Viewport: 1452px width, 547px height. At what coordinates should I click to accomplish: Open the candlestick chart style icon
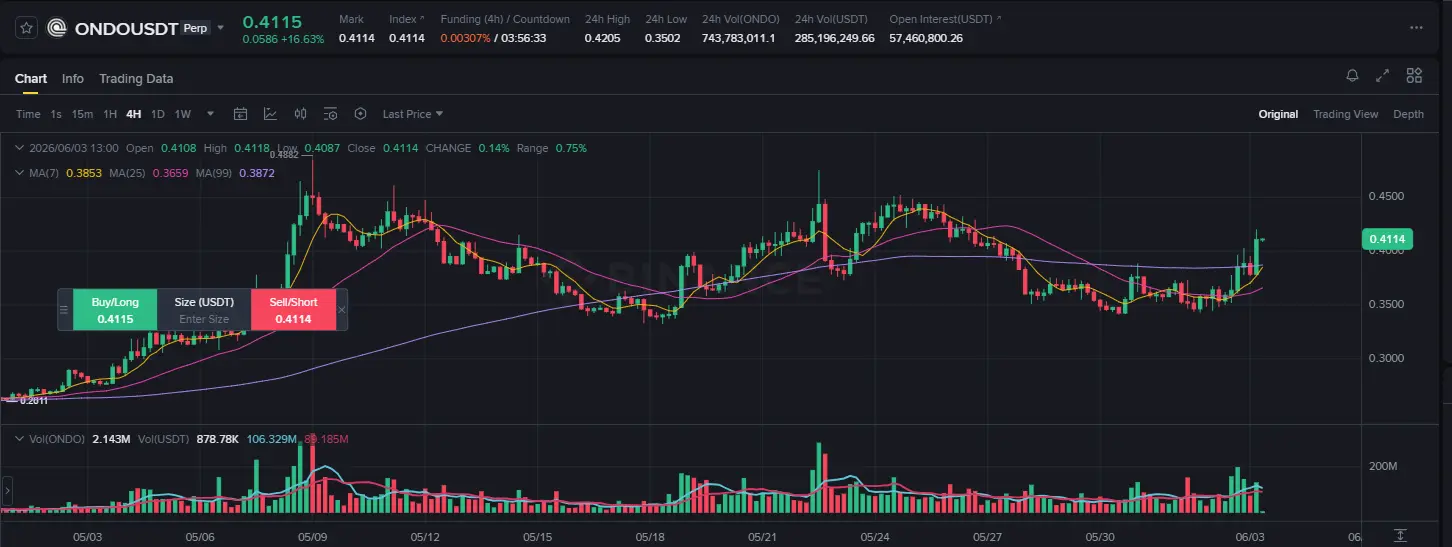pos(300,114)
